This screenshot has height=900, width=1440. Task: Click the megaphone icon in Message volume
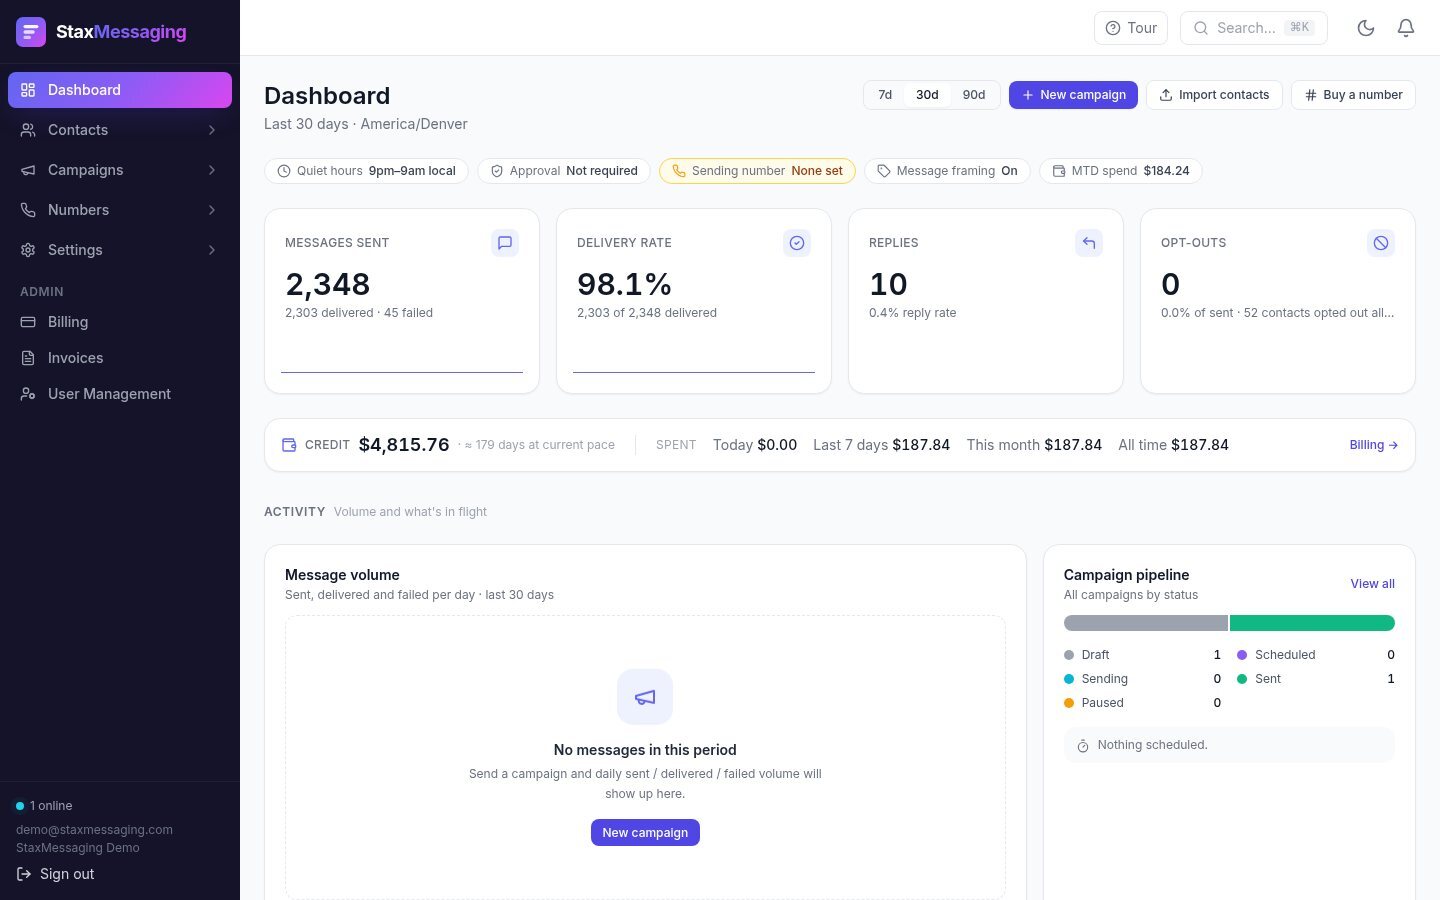645,697
